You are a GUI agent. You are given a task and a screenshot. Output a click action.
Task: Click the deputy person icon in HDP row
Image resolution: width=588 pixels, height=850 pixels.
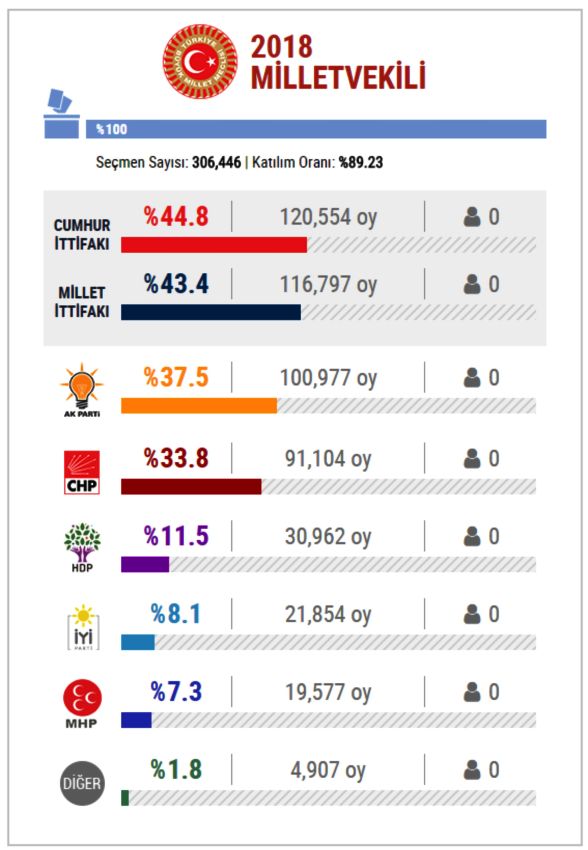point(472,537)
